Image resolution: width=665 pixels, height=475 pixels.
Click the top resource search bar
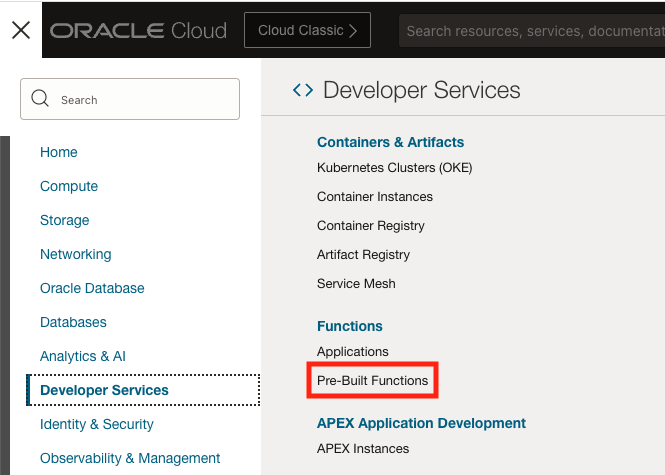click(532, 31)
